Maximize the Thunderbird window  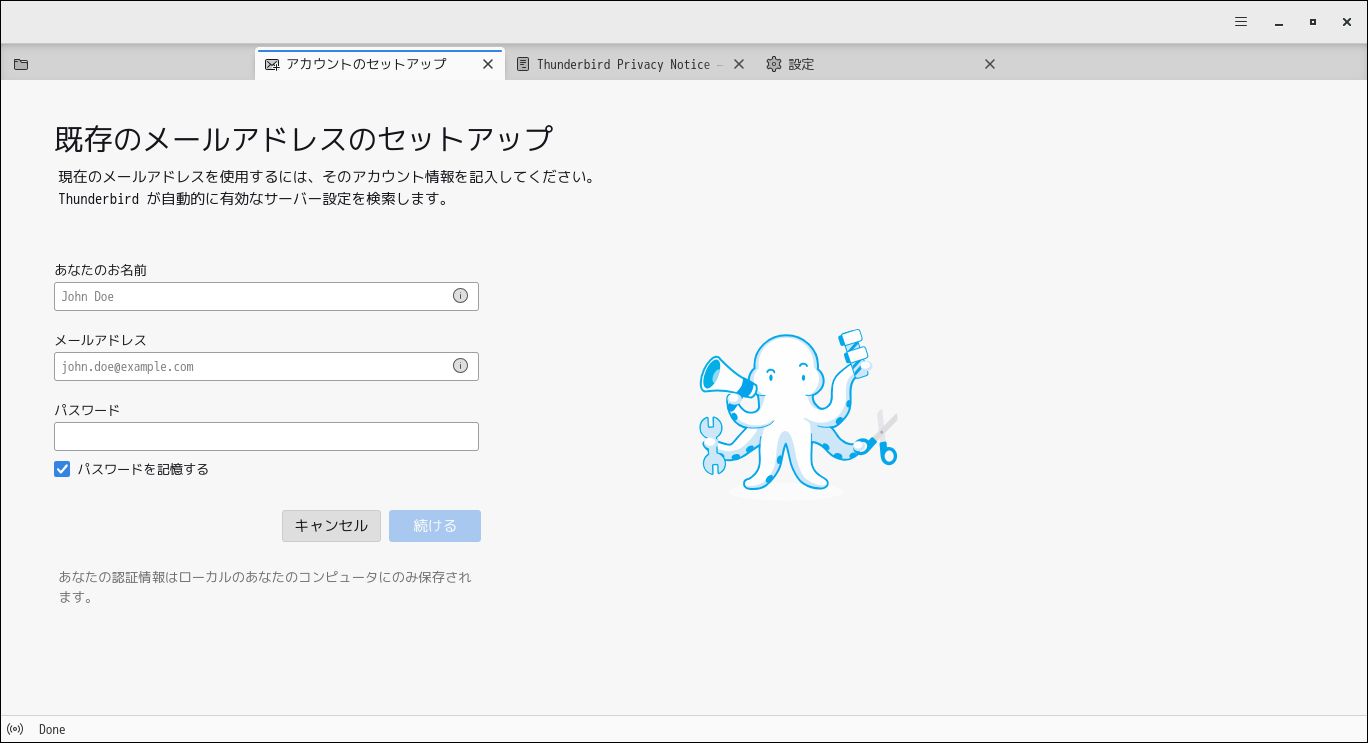[x=1313, y=22]
